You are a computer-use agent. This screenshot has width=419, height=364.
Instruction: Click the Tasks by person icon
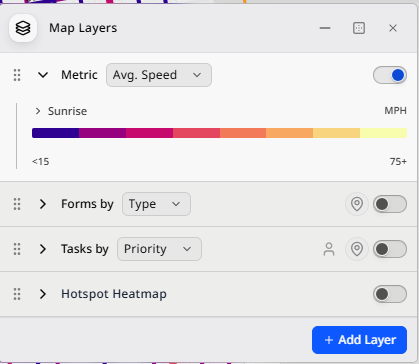[x=329, y=249]
